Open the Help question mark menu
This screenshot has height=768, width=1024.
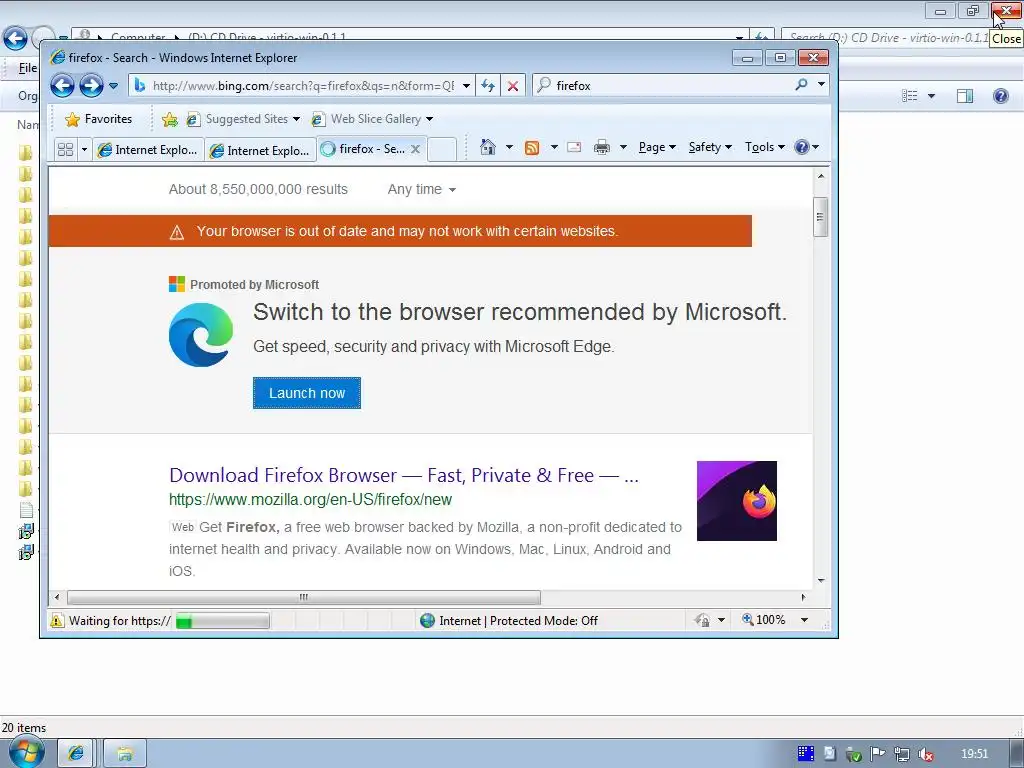coord(807,147)
